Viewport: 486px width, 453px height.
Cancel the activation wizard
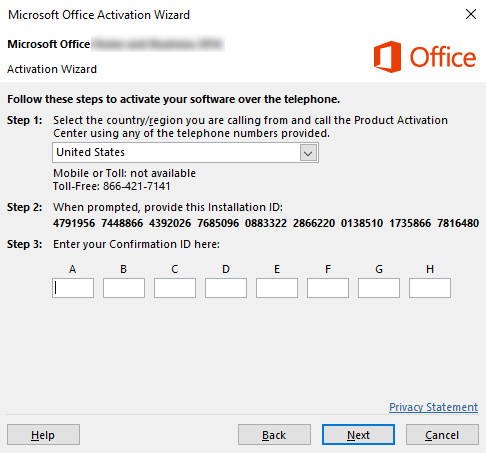tap(442, 435)
